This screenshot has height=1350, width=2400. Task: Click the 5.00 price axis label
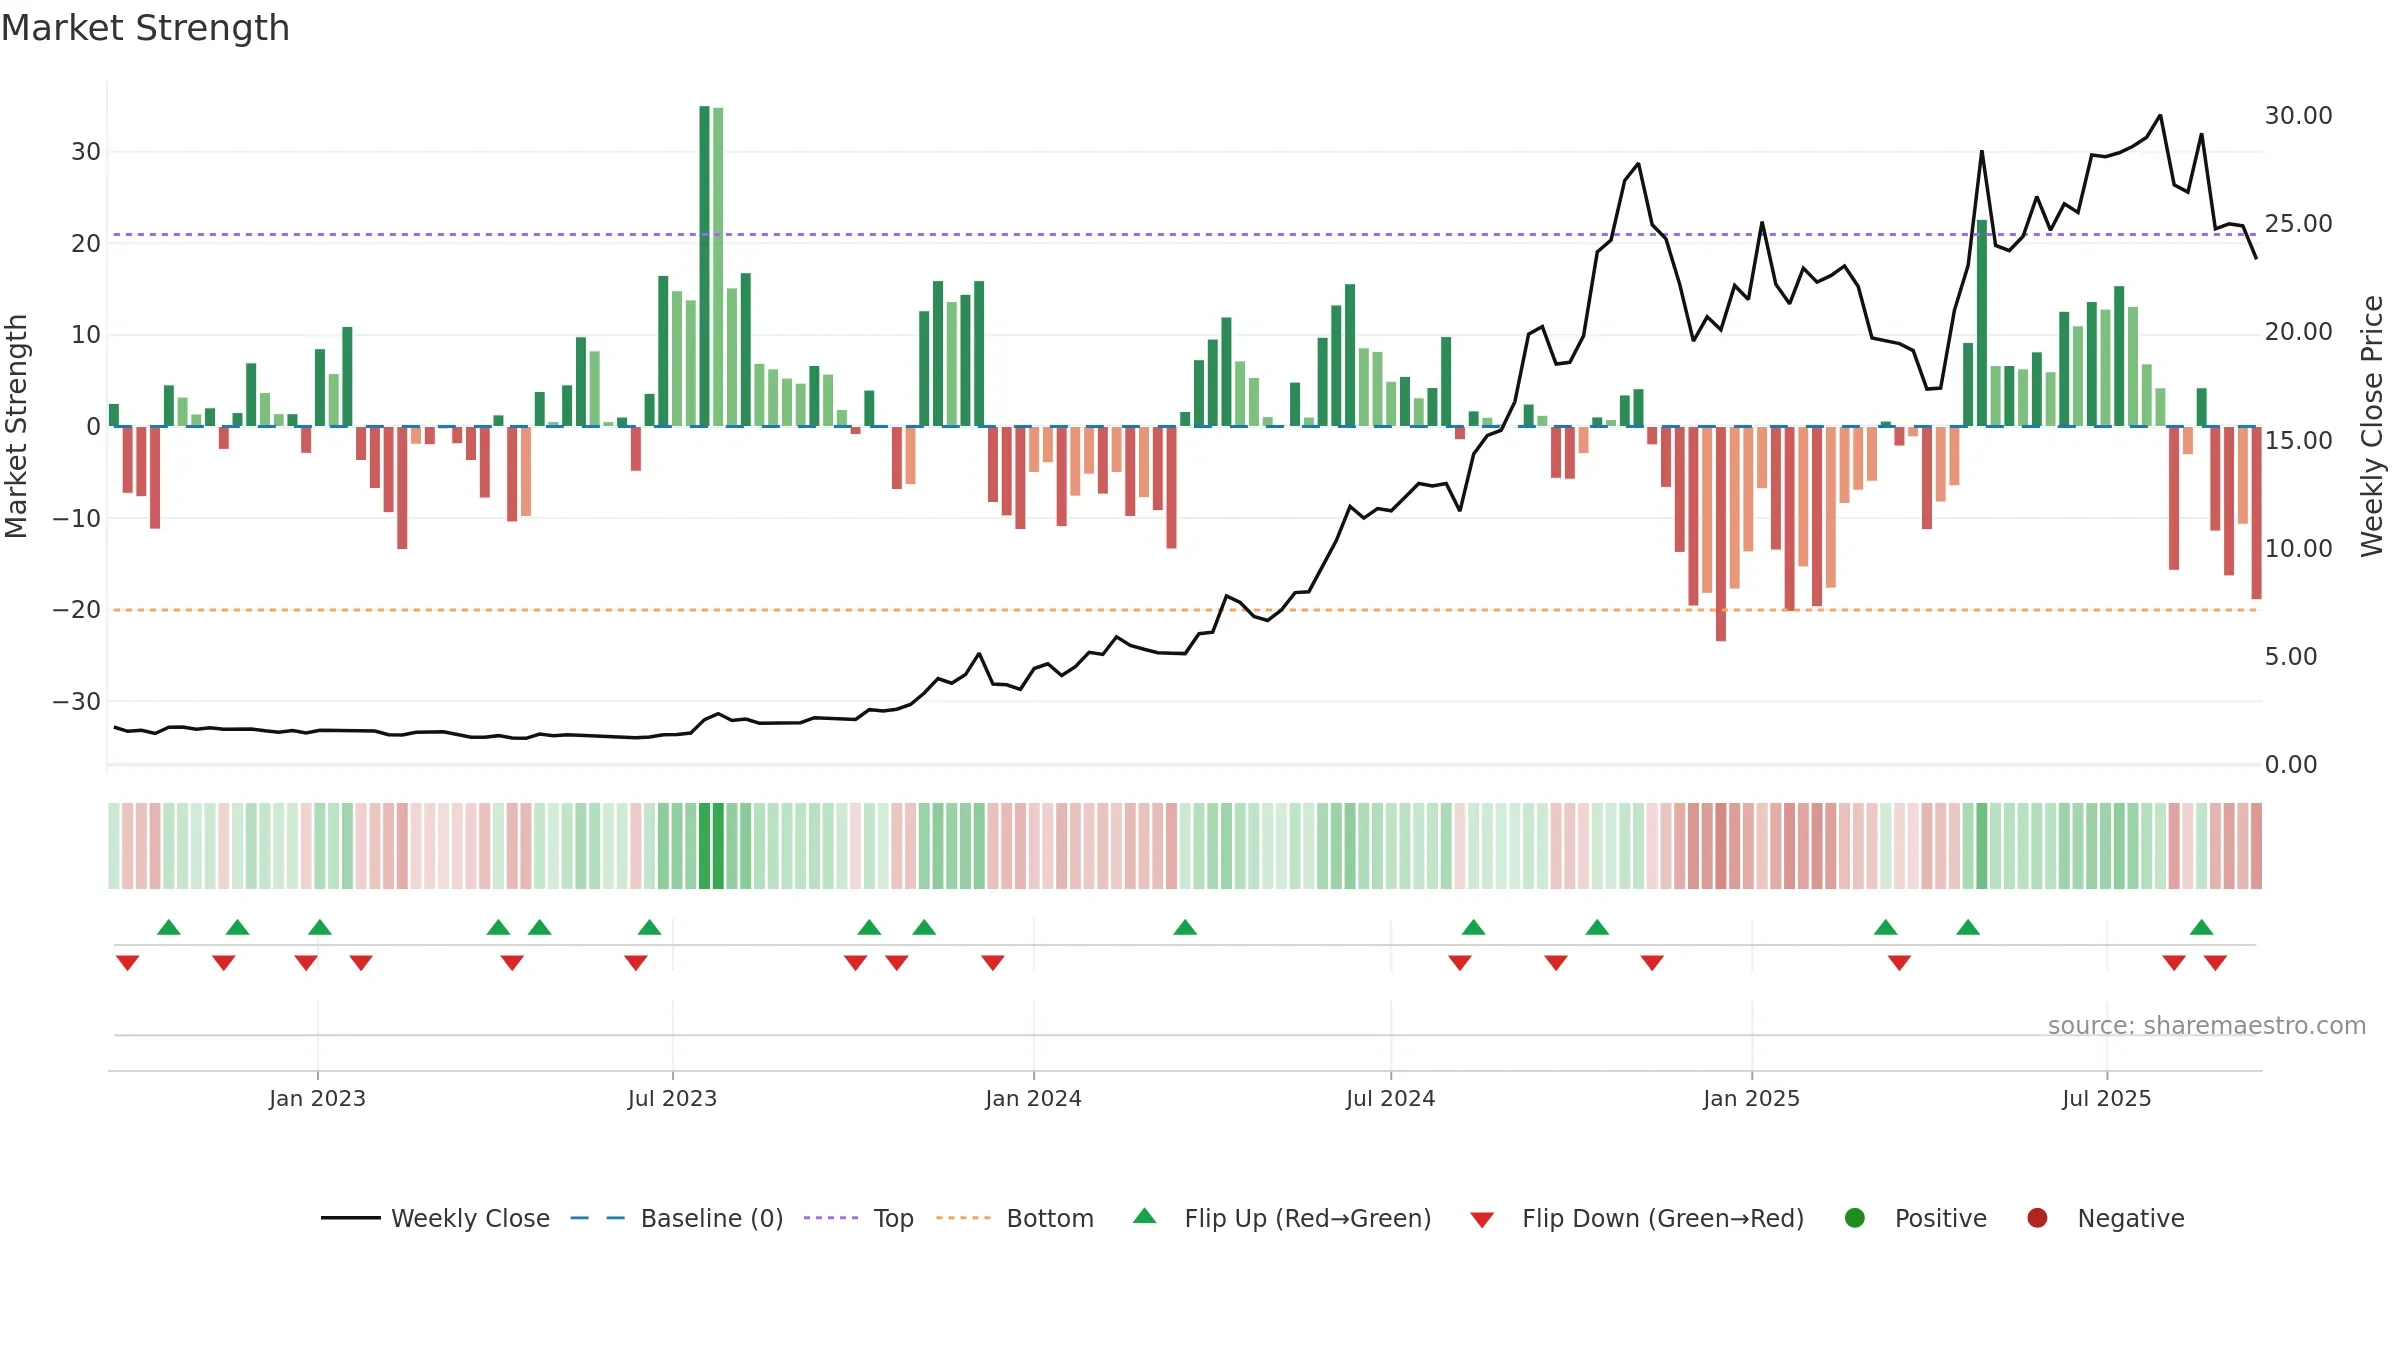(x=2290, y=657)
